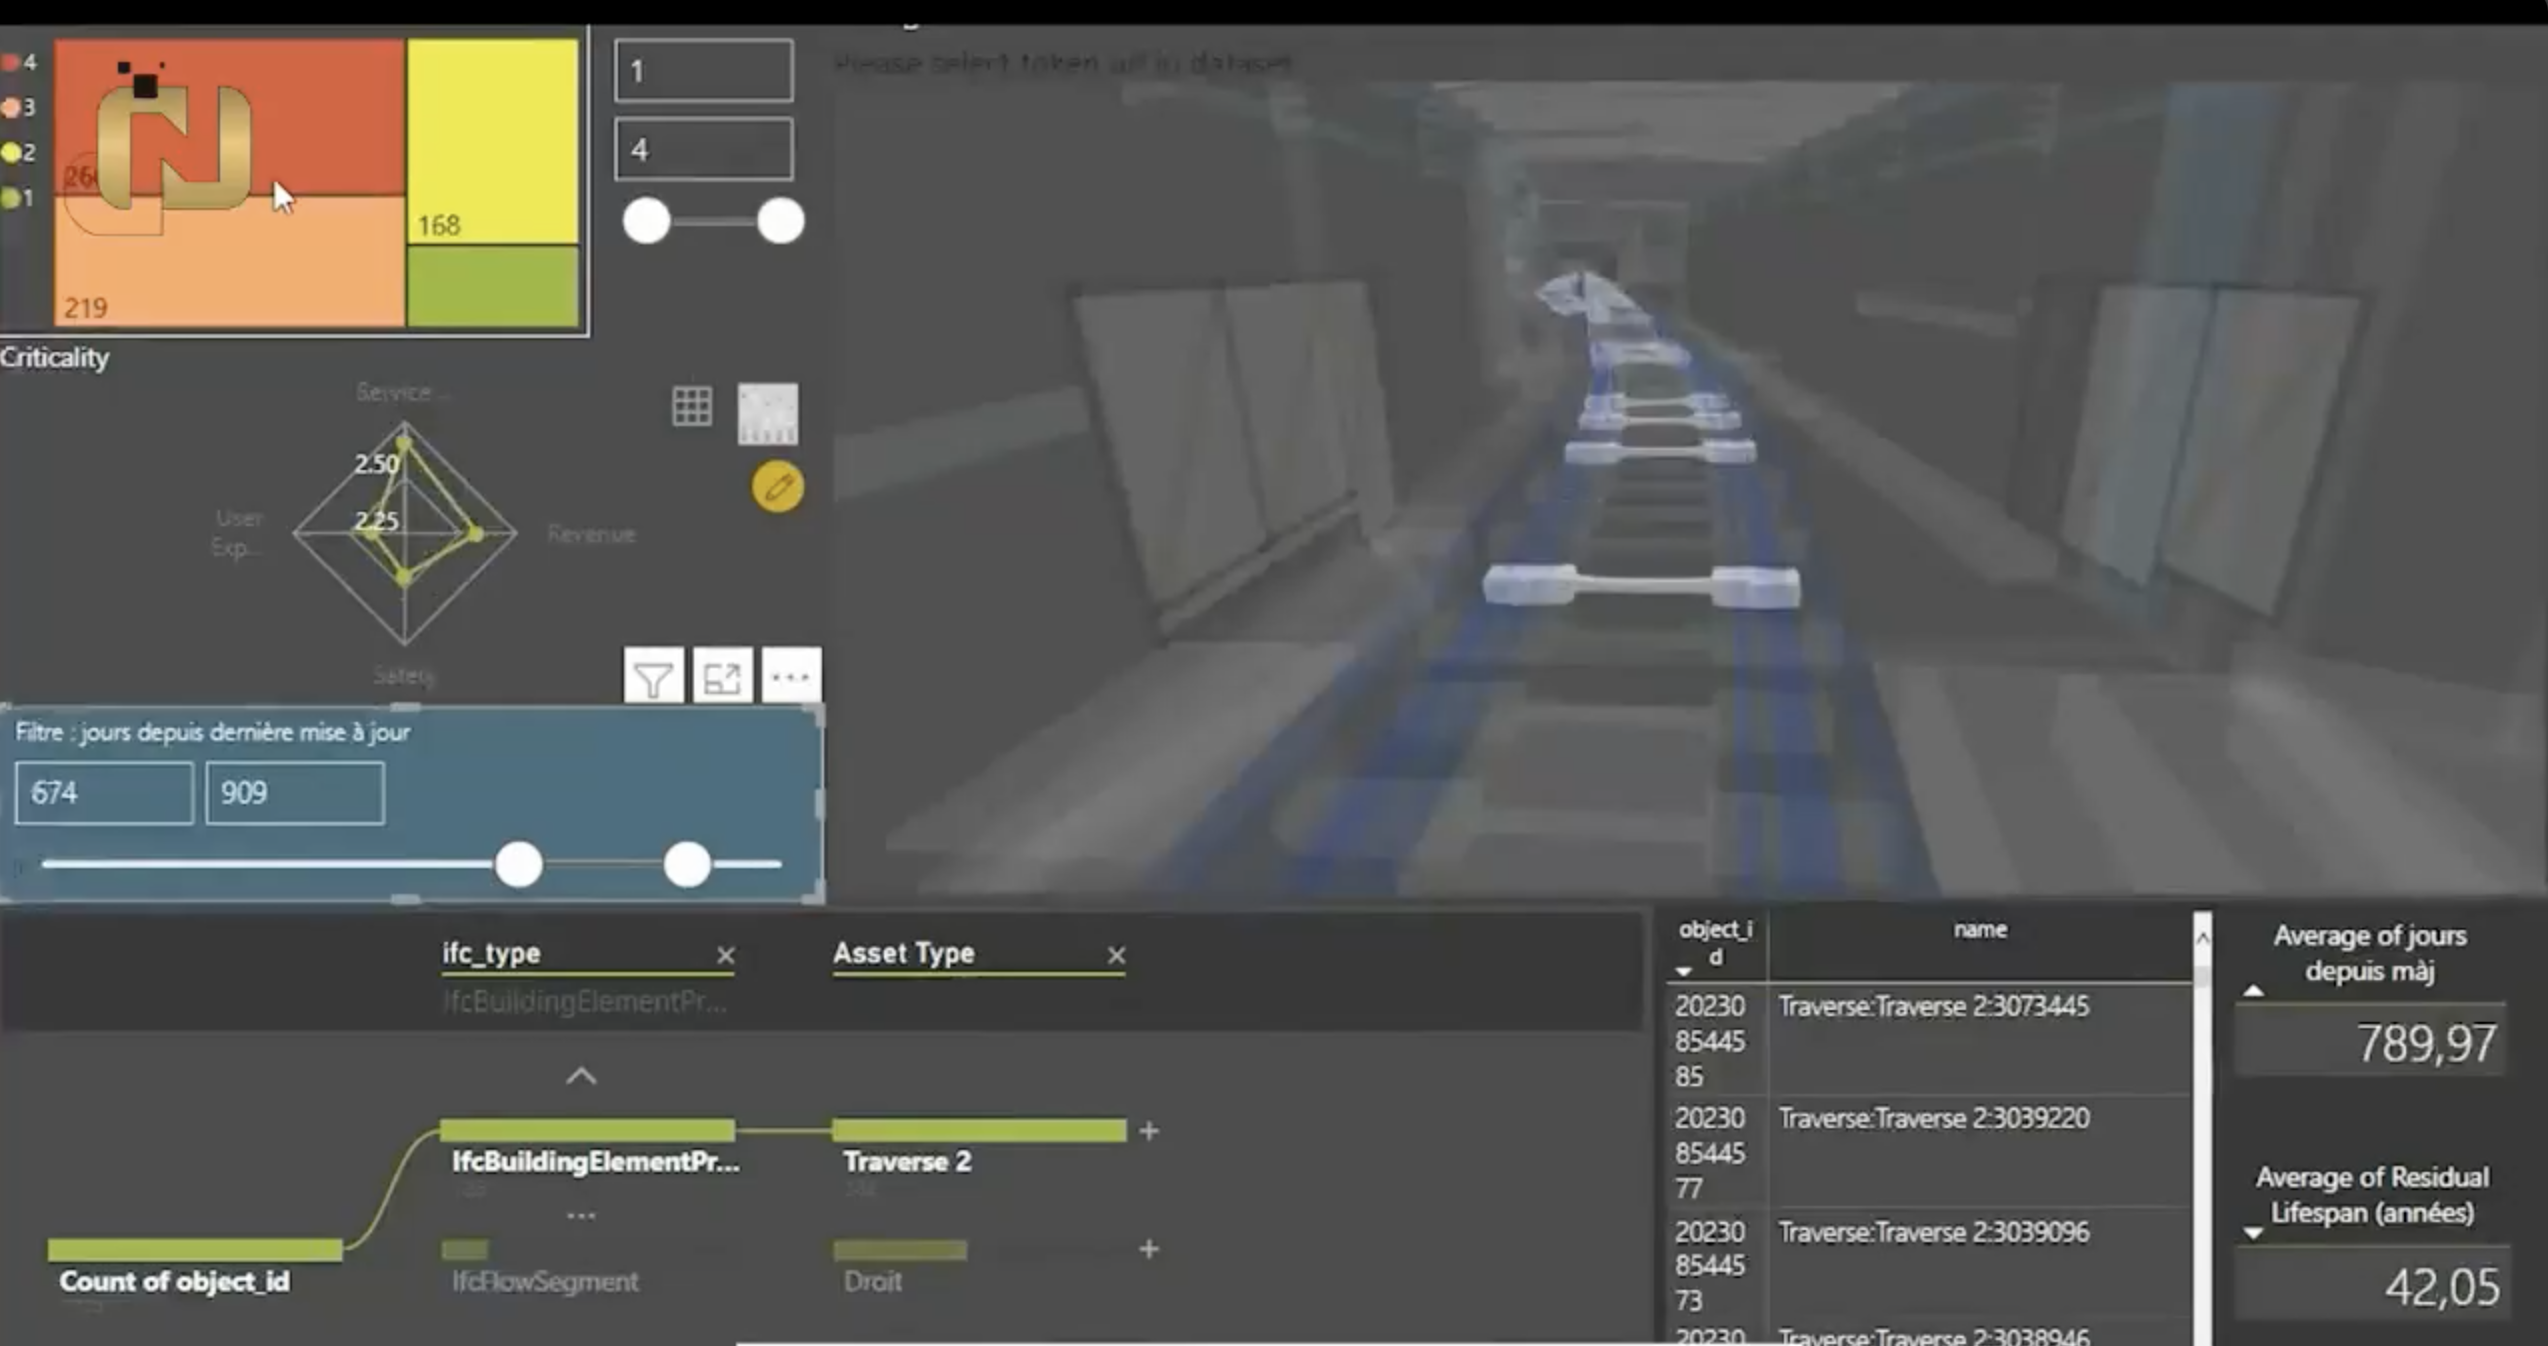
Task: Remove the ifc_type level with X
Action: point(726,956)
